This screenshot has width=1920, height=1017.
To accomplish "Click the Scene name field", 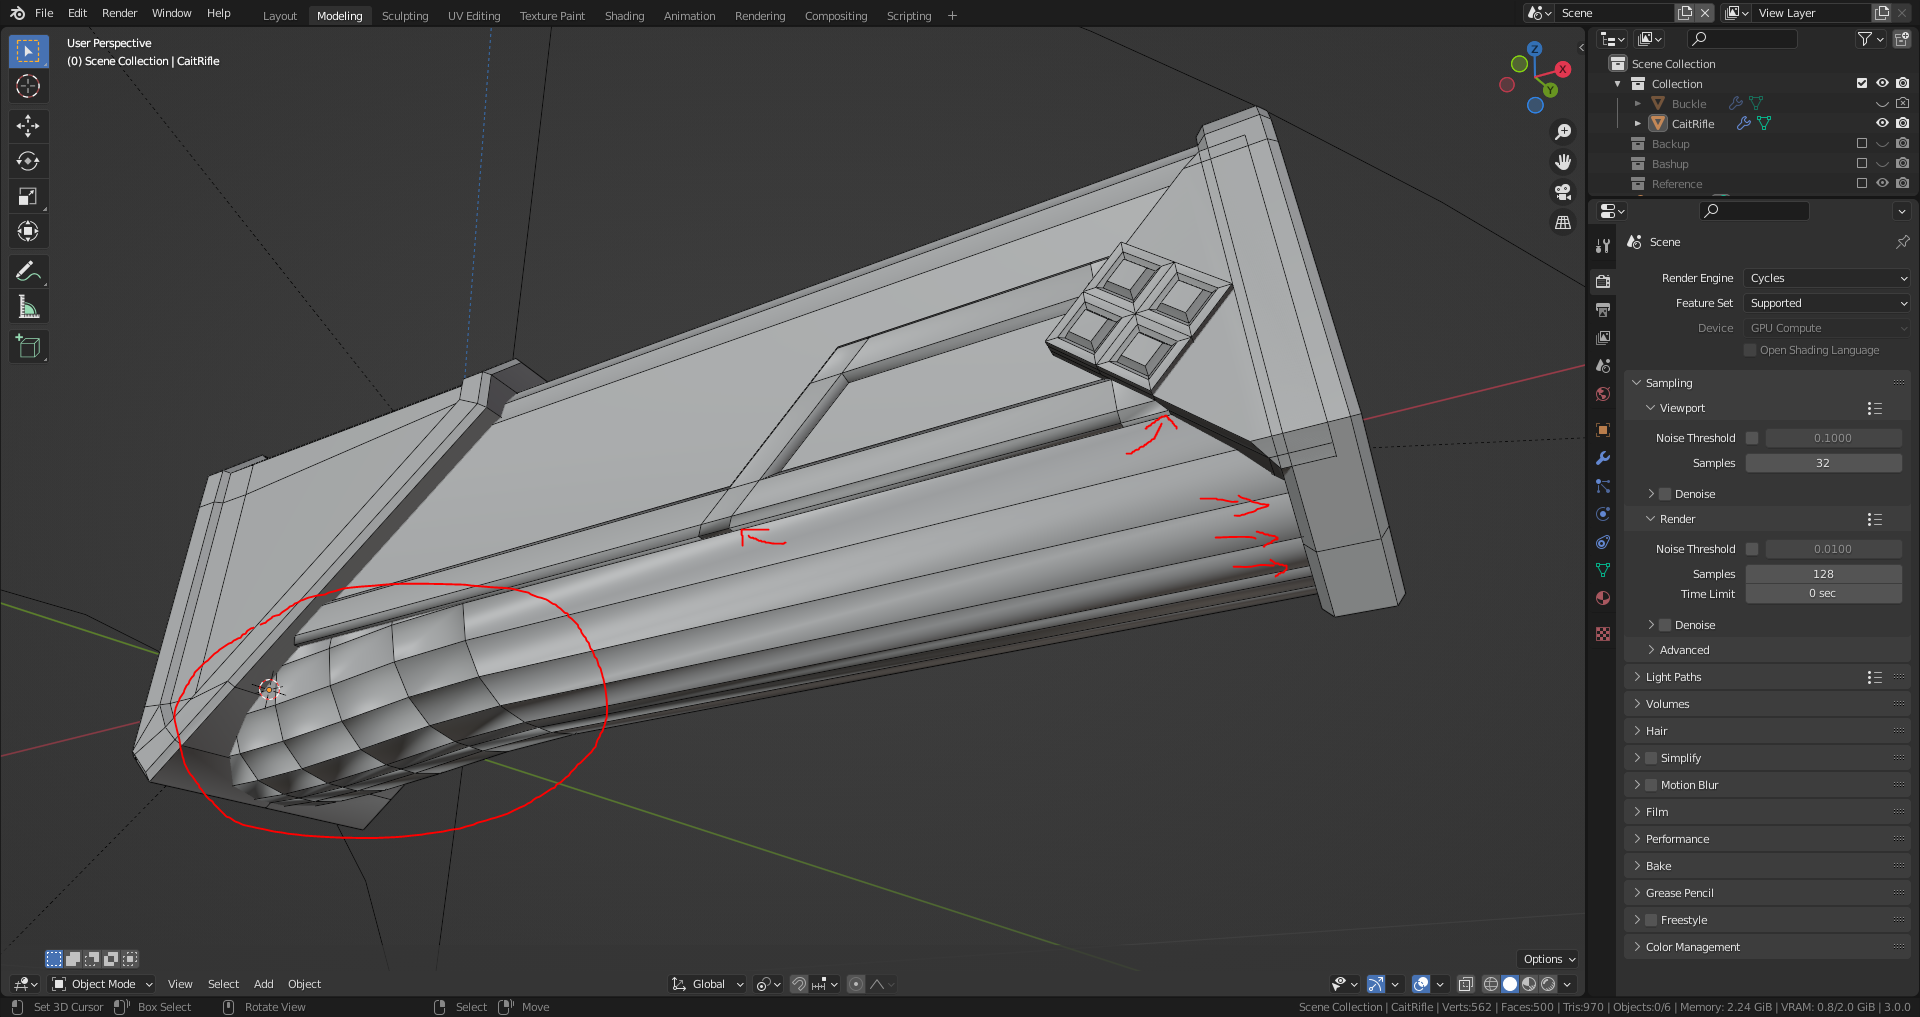I will (x=1613, y=13).
